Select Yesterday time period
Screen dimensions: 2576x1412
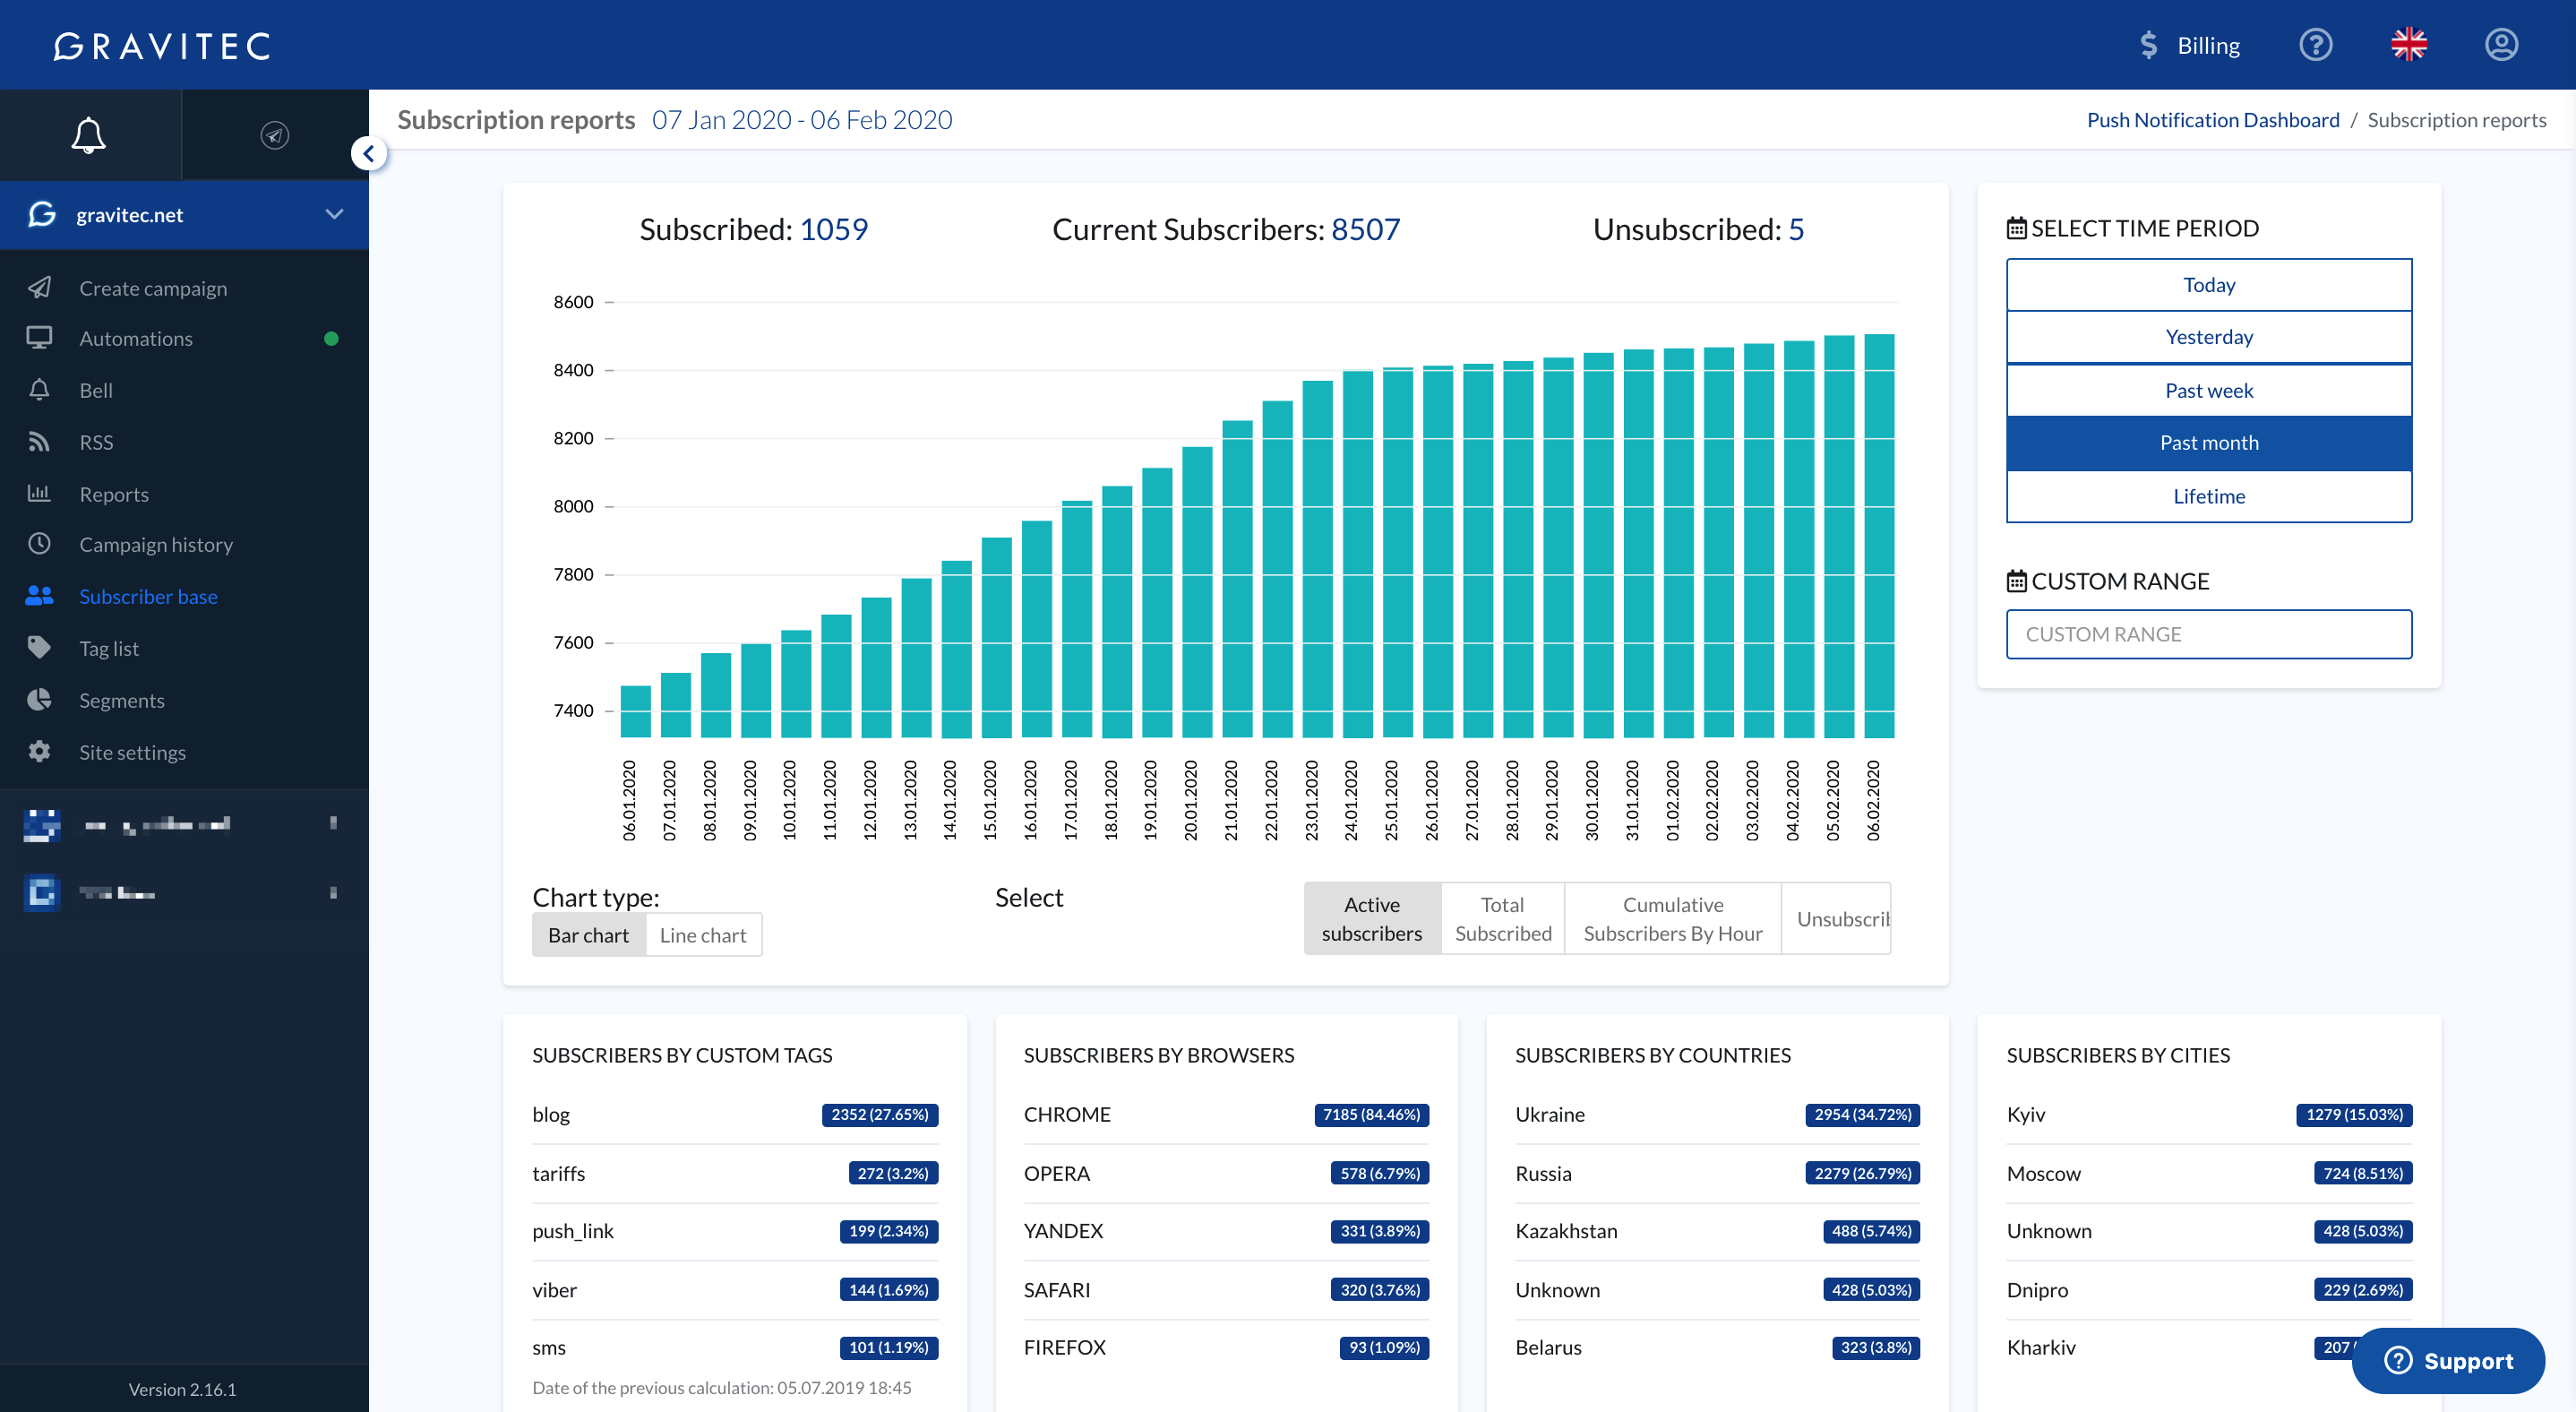[x=2209, y=337]
